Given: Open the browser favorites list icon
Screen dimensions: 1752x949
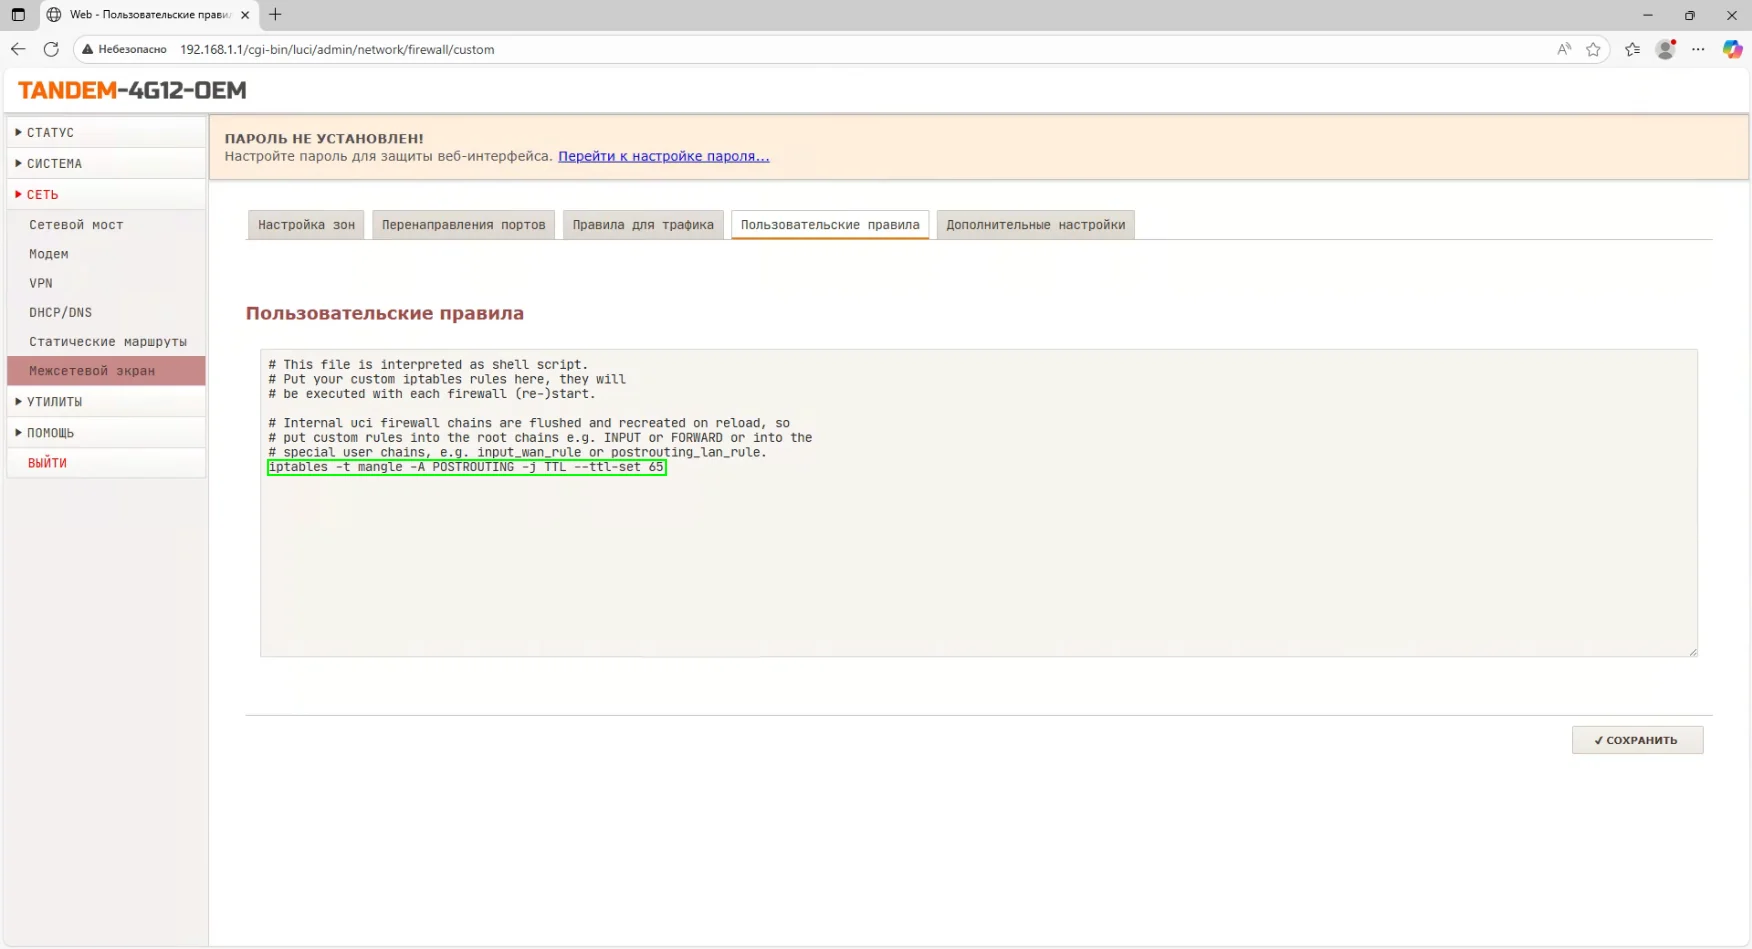Looking at the screenshot, I should 1632,49.
